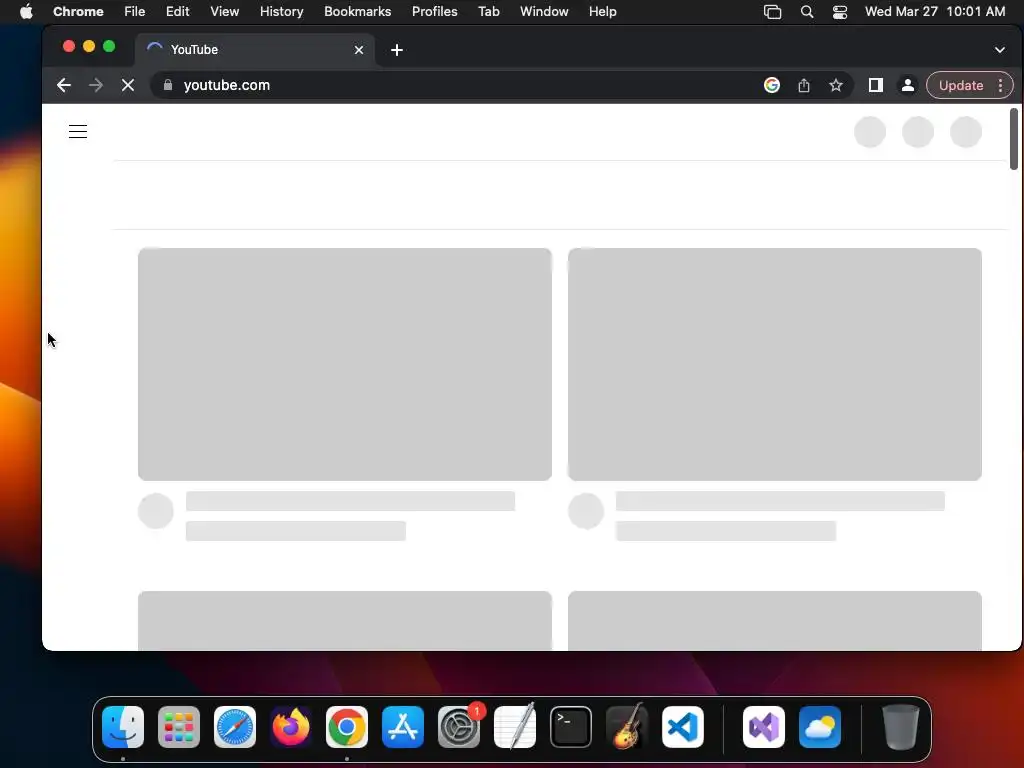Open the Help menu
This screenshot has height=768, width=1024.
602,11
